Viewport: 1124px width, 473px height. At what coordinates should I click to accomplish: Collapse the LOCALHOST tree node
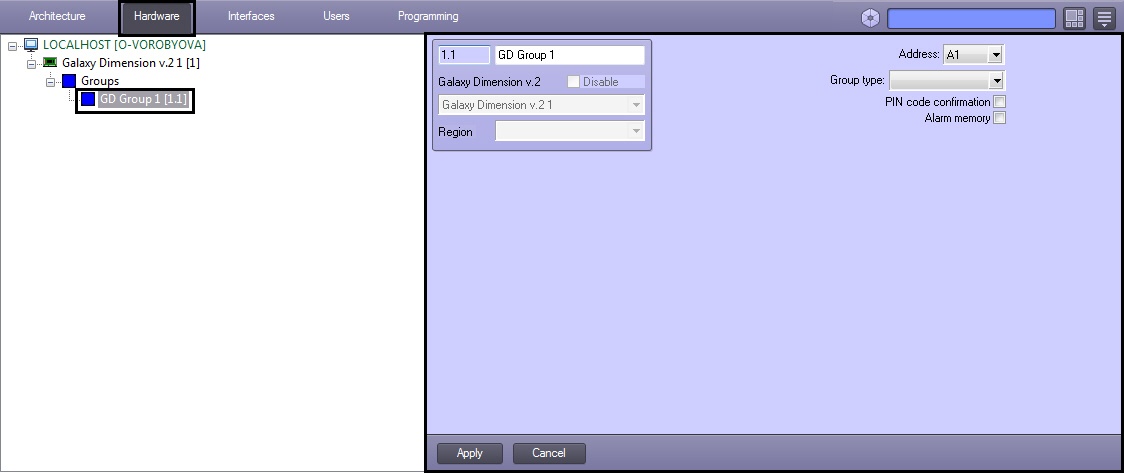[x=12, y=46]
